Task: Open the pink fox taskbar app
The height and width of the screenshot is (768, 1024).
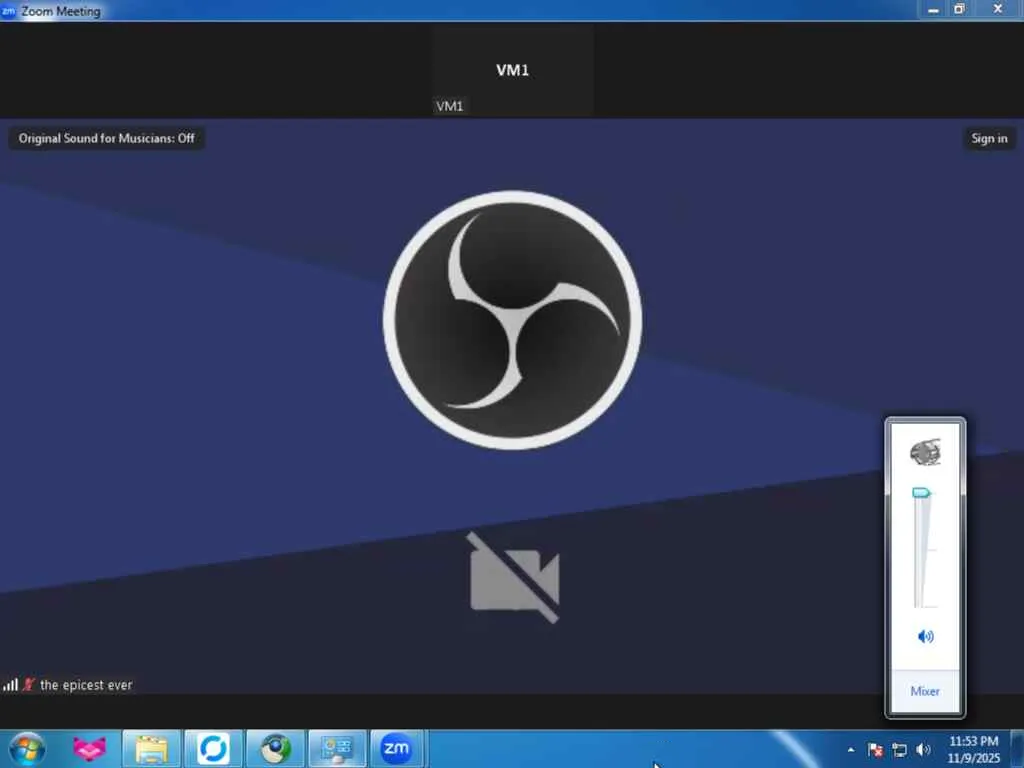Action: [x=89, y=748]
